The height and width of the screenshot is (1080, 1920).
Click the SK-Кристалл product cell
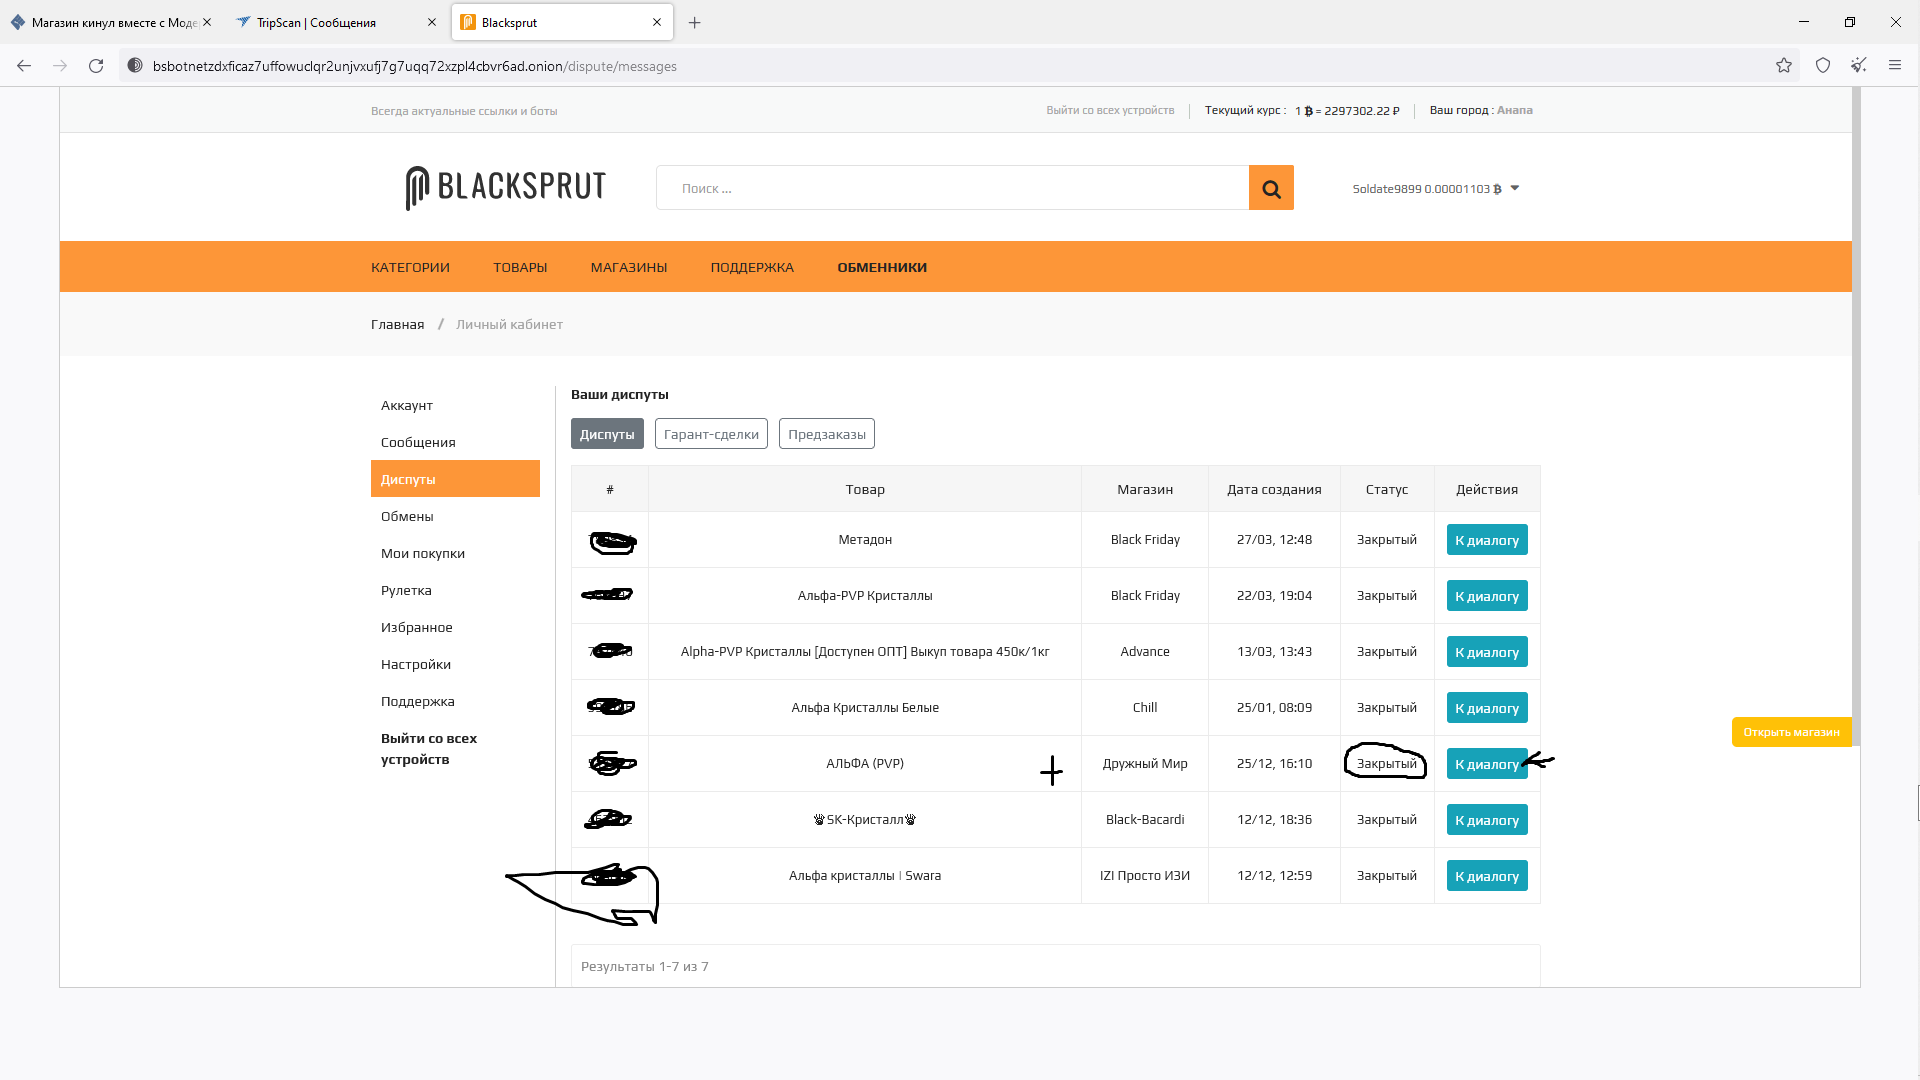tap(865, 820)
